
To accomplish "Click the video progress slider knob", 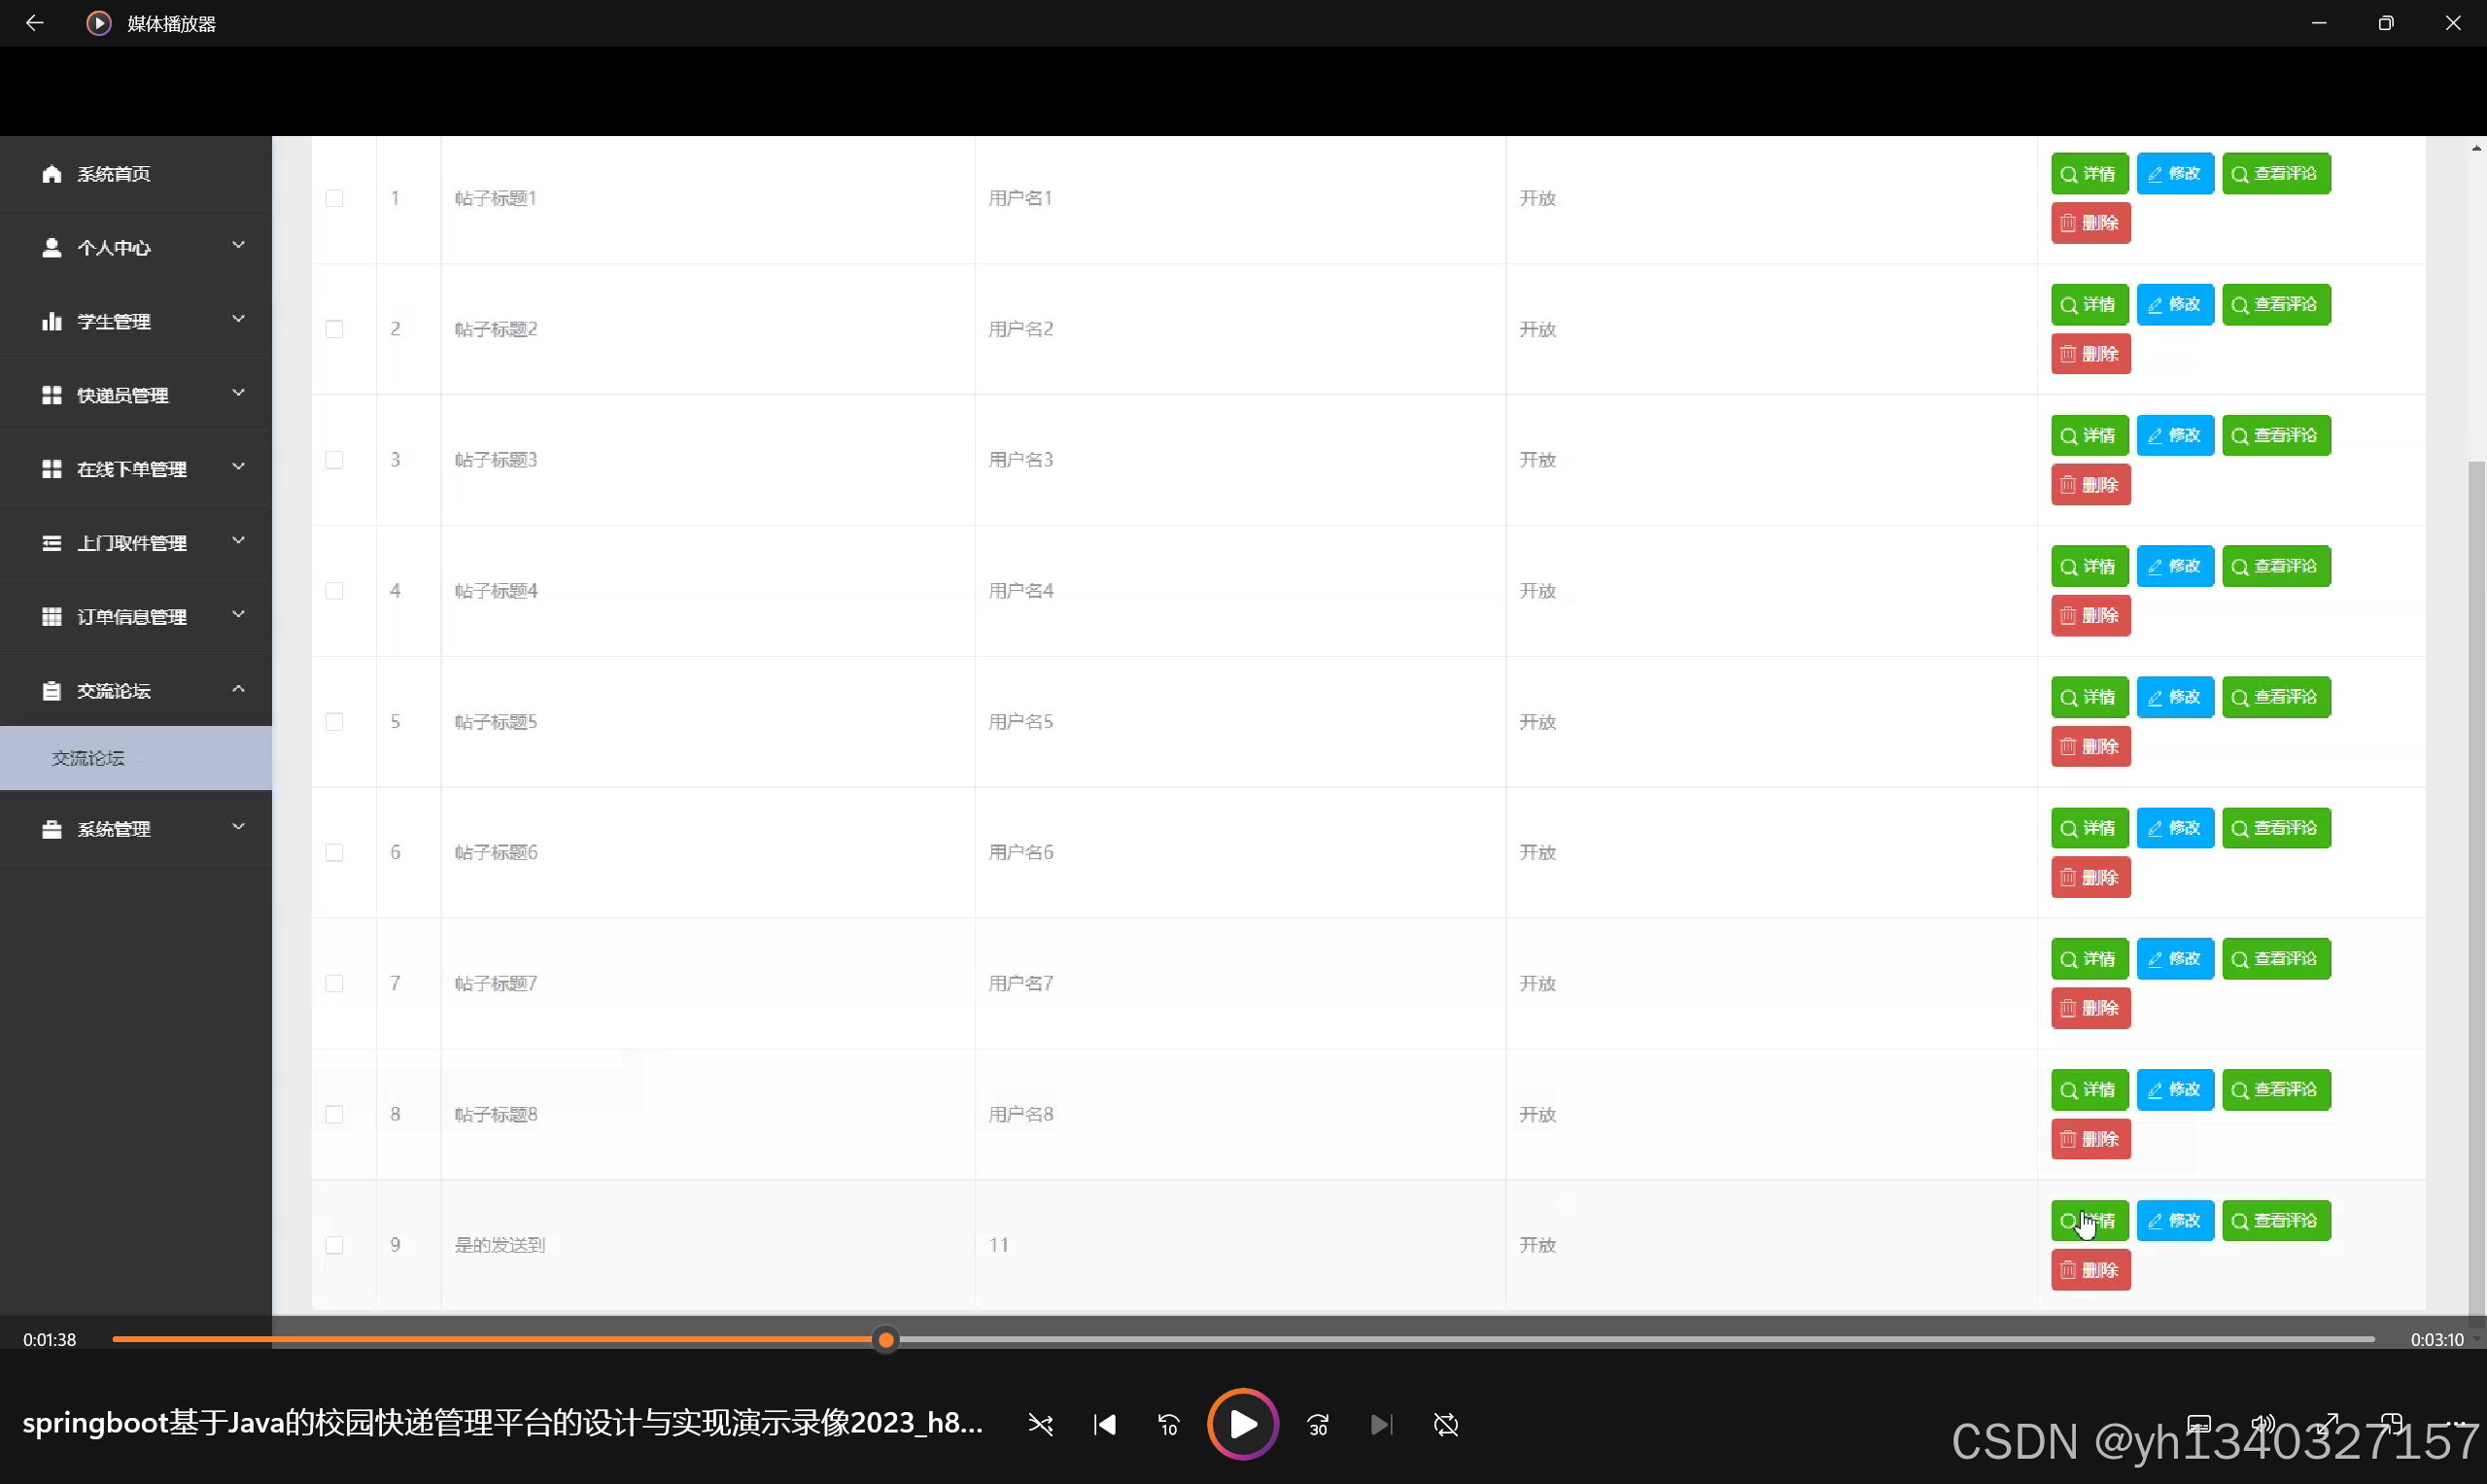I will [x=885, y=1340].
